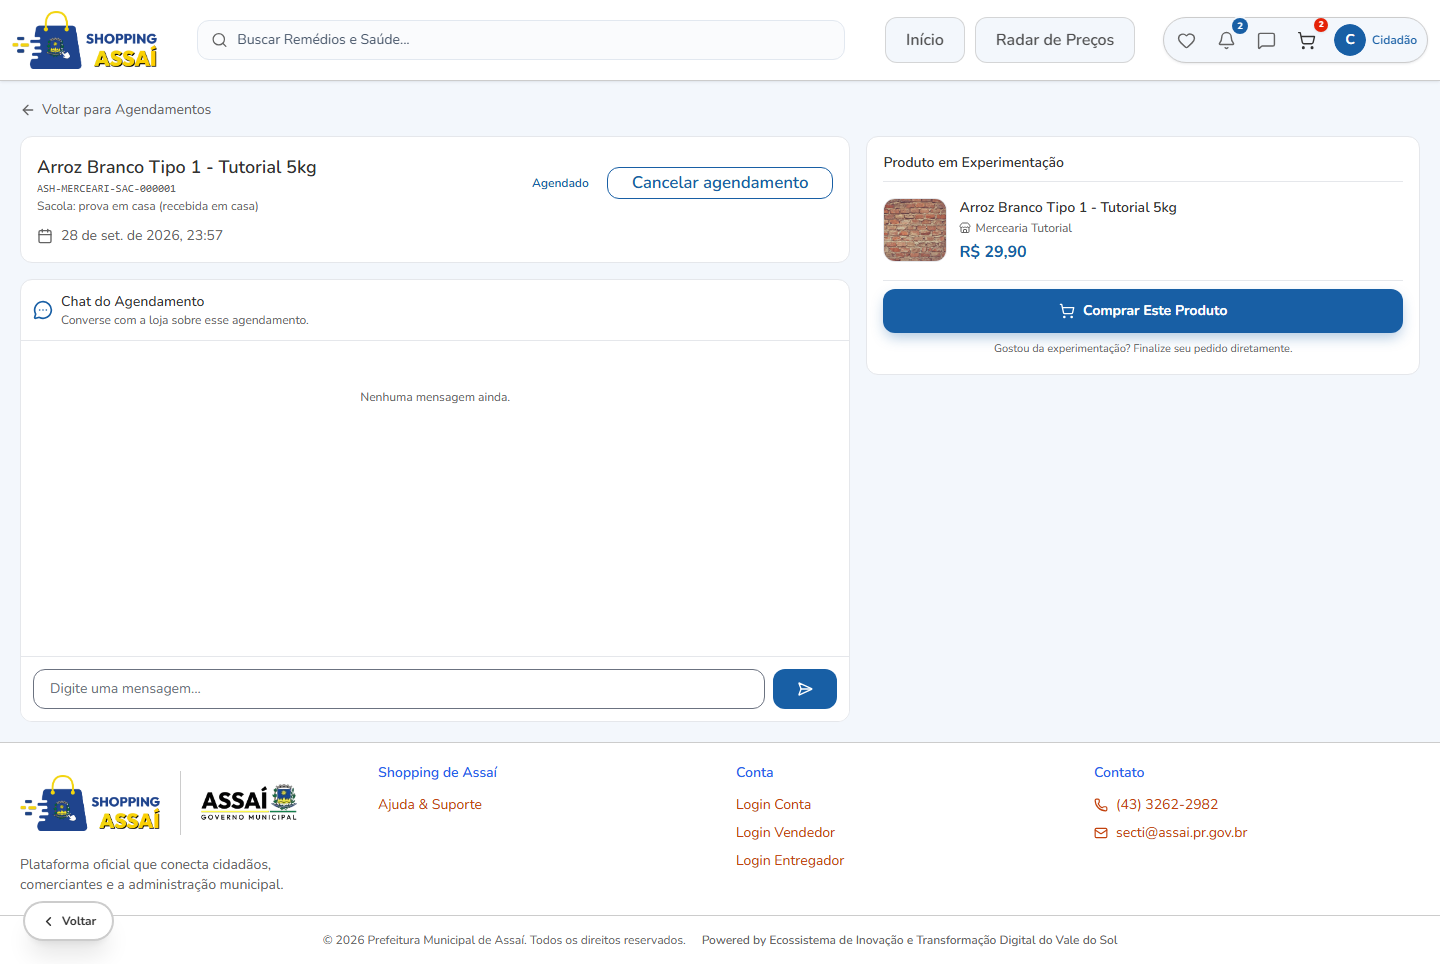
Task: Click the floating Voltar button
Action: [x=69, y=921]
